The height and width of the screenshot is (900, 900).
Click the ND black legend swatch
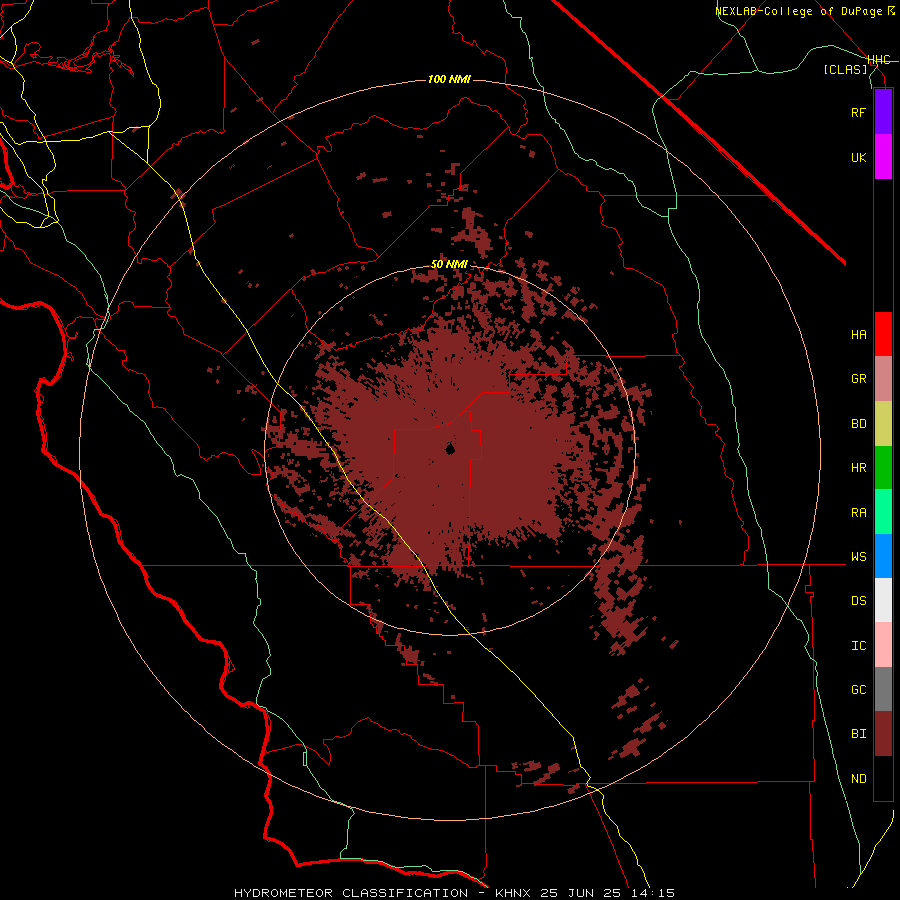tap(883, 778)
